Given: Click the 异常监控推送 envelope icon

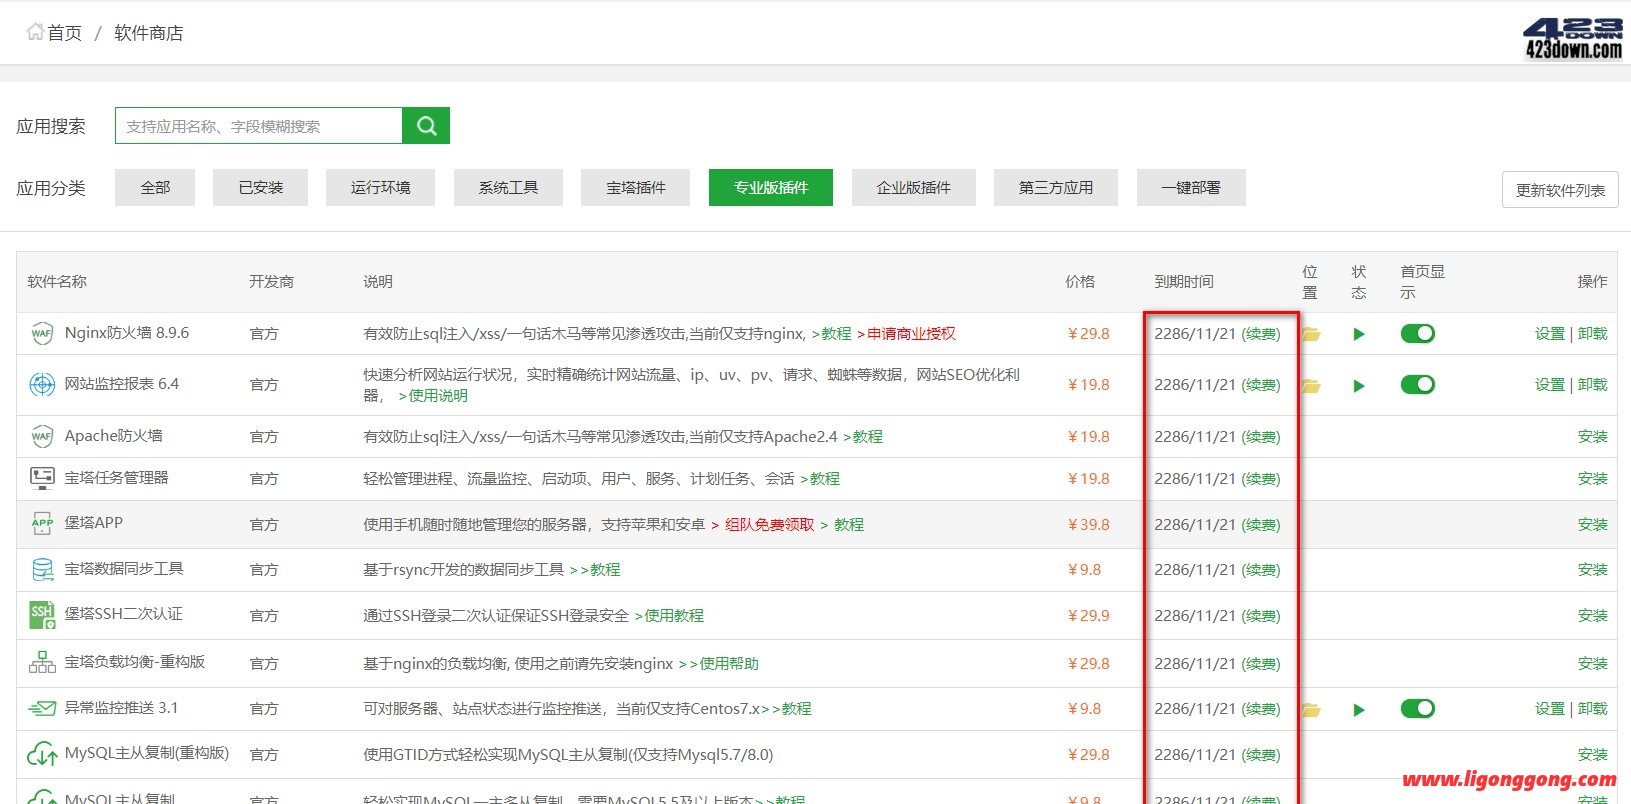Looking at the screenshot, I should coord(42,708).
